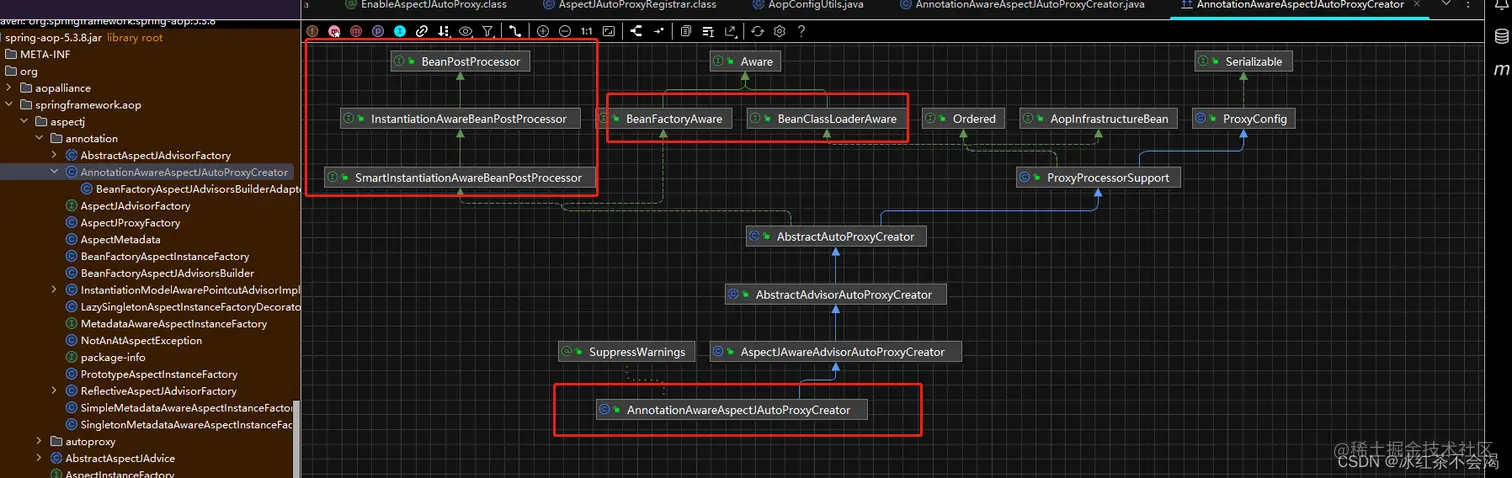Zoom in on the diagram
Screen dimensions: 1512x478
543,32
